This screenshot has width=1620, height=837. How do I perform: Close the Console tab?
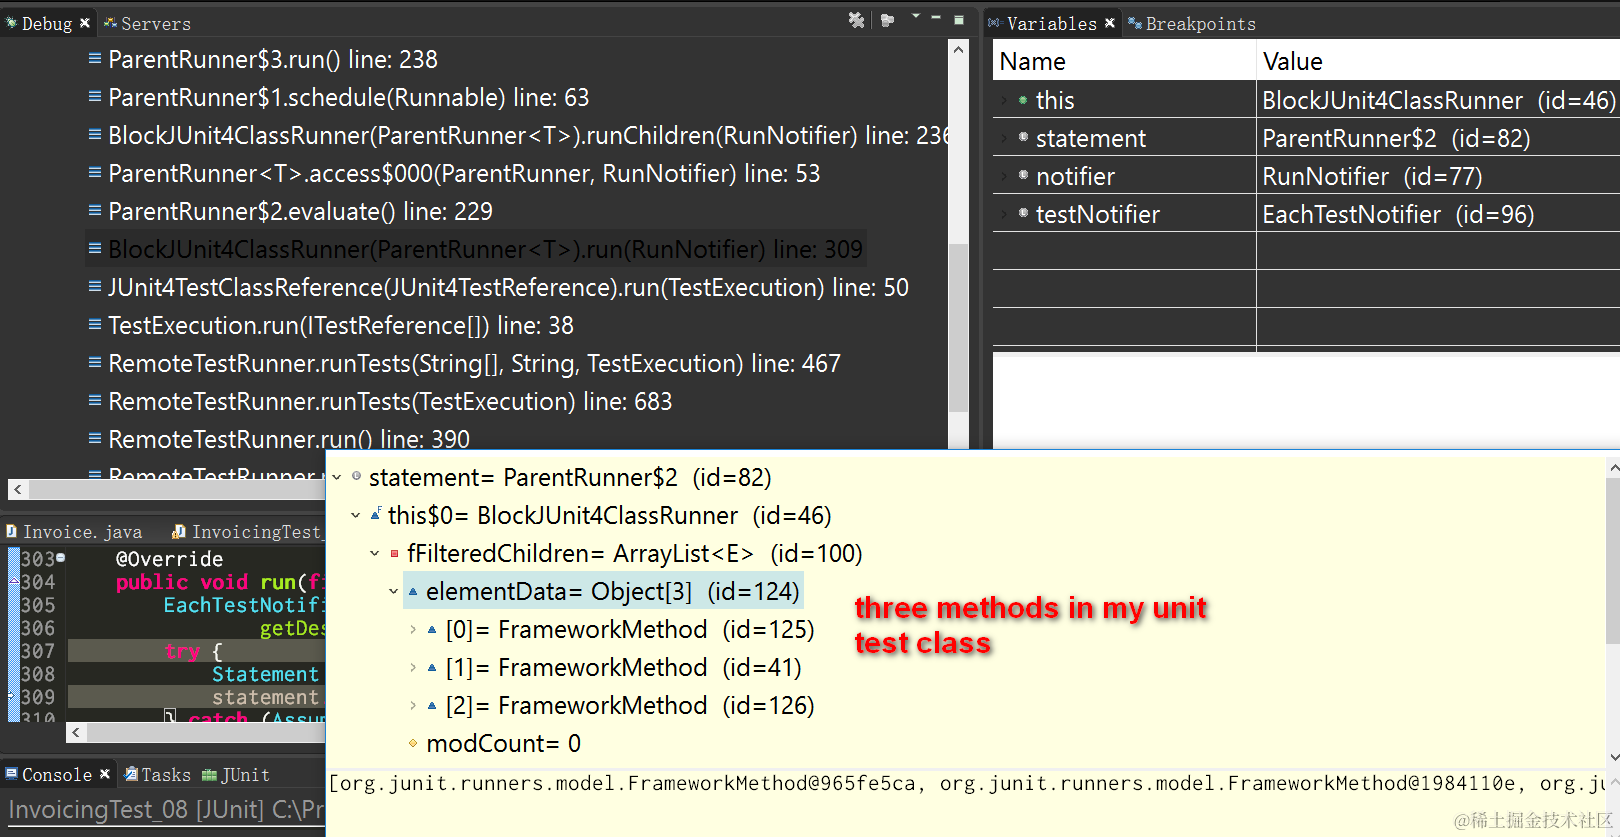coord(104,774)
